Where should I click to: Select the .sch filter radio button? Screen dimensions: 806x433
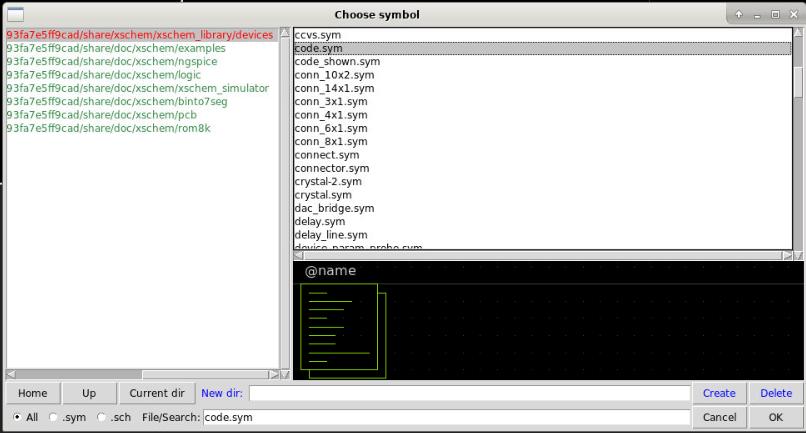[x=101, y=417]
